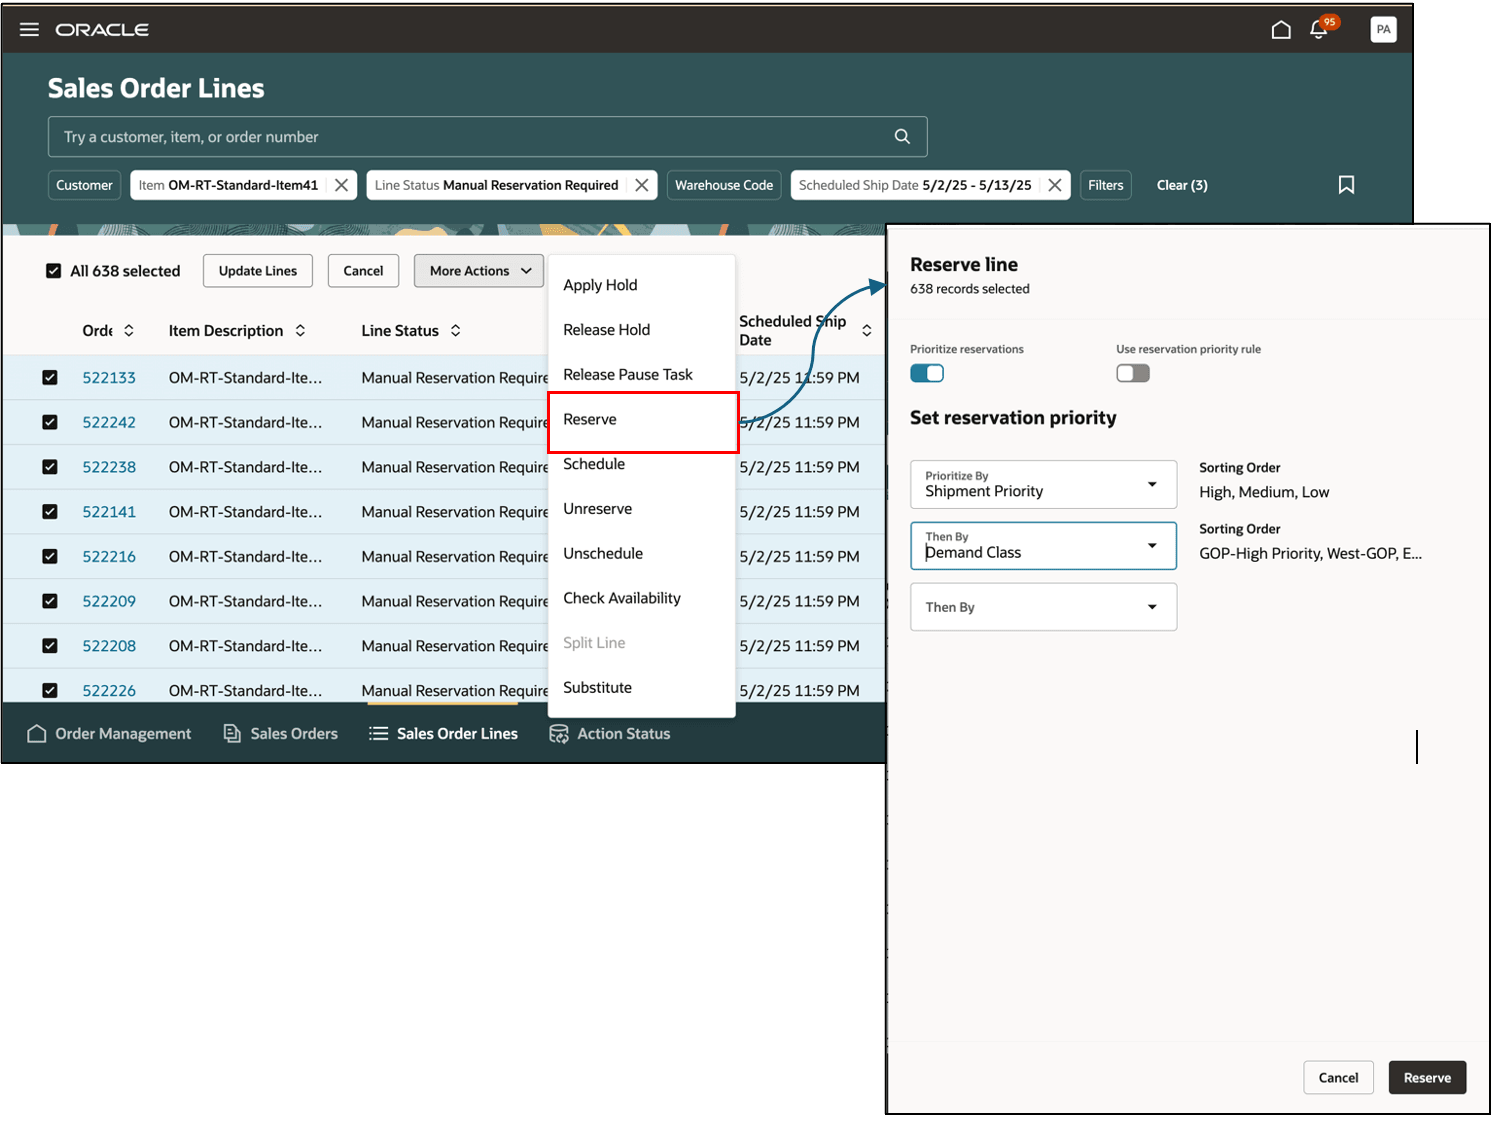Enable Use reservation priority rule switch
1498x1122 pixels.
1133,373
